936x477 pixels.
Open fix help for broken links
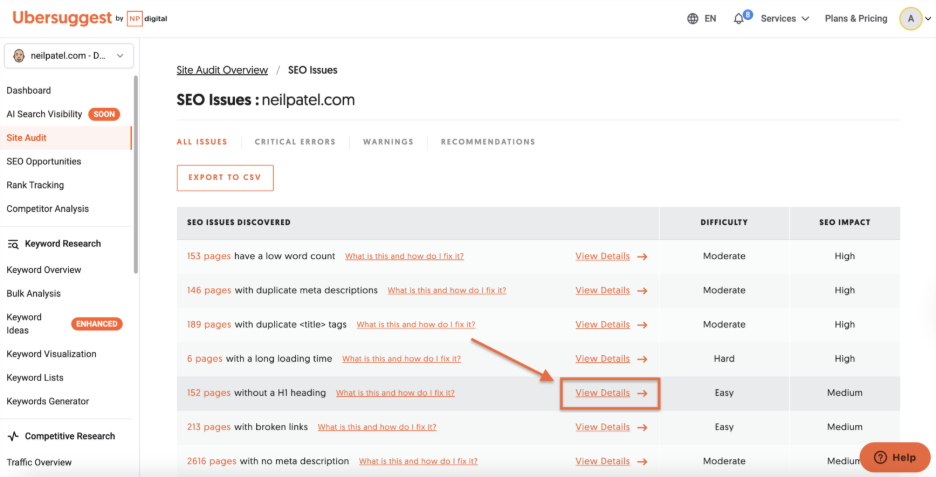tap(377, 427)
